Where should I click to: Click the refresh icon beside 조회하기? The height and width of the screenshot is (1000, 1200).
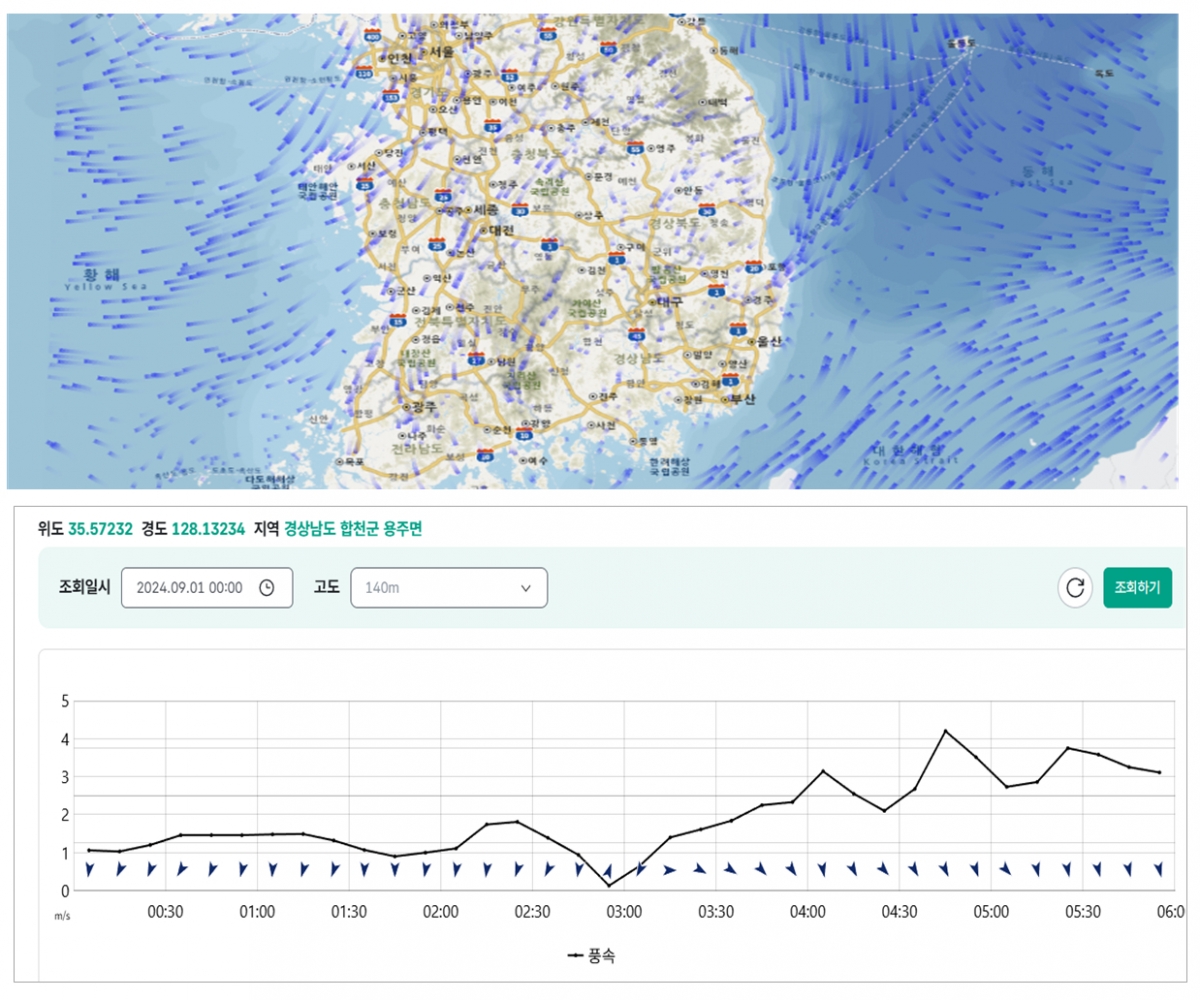click(1075, 588)
